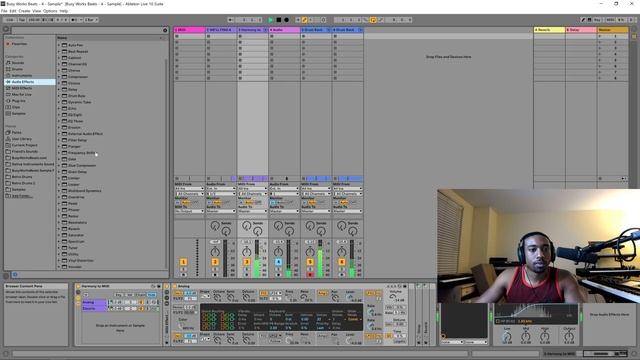Click track 6 pan knob
Screen dimensions: 640x360
tap(342, 252)
